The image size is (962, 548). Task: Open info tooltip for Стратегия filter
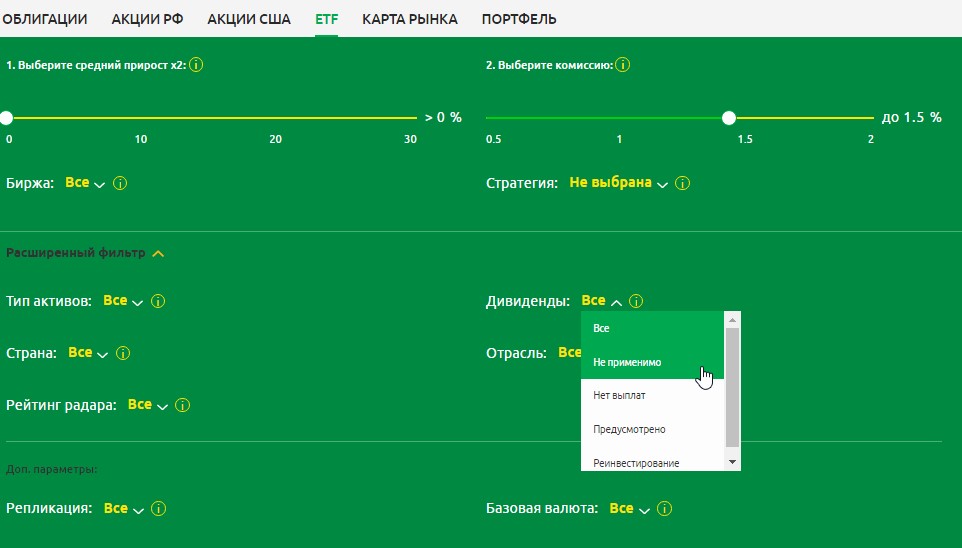[x=683, y=184]
